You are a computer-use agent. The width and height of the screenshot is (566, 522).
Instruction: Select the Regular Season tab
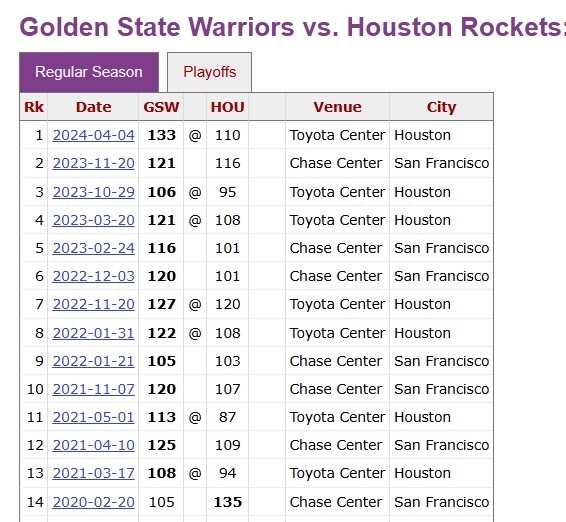(89, 72)
